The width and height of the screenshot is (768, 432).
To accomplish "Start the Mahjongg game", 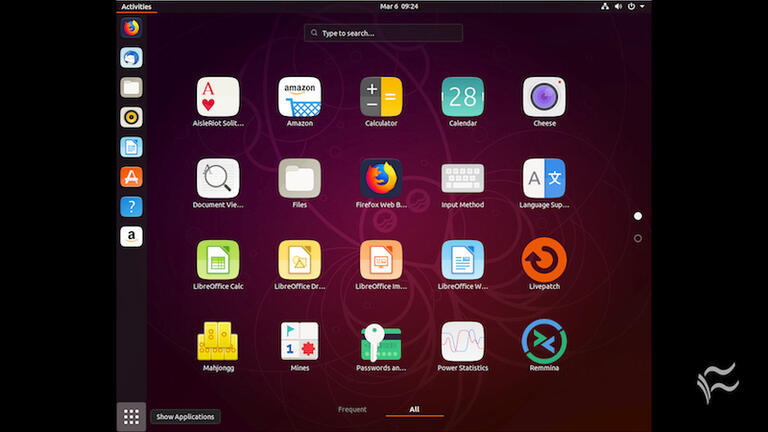I will pos(218,341).
